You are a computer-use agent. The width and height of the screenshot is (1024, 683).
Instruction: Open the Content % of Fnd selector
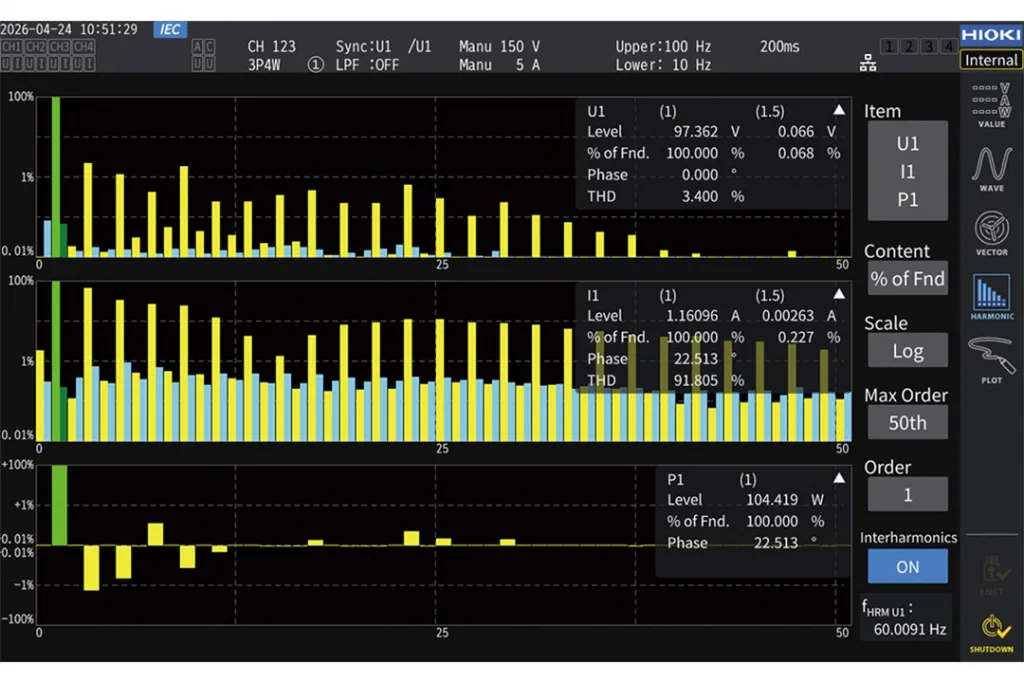[x=907, y=279]
